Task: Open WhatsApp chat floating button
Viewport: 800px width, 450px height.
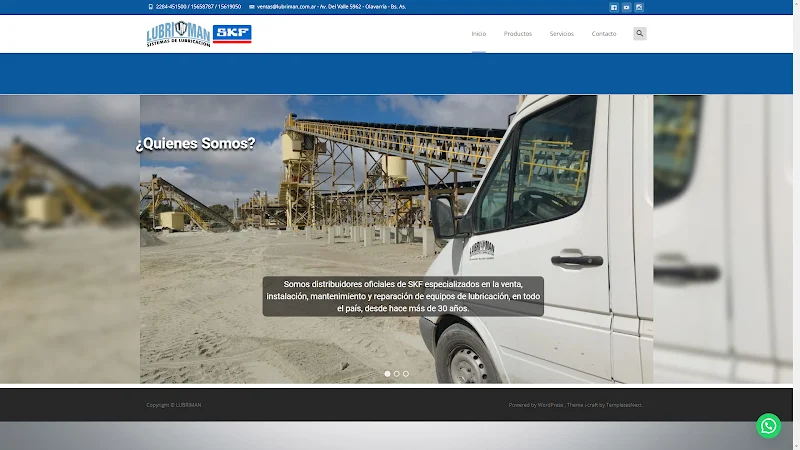Action: [768, 426]
